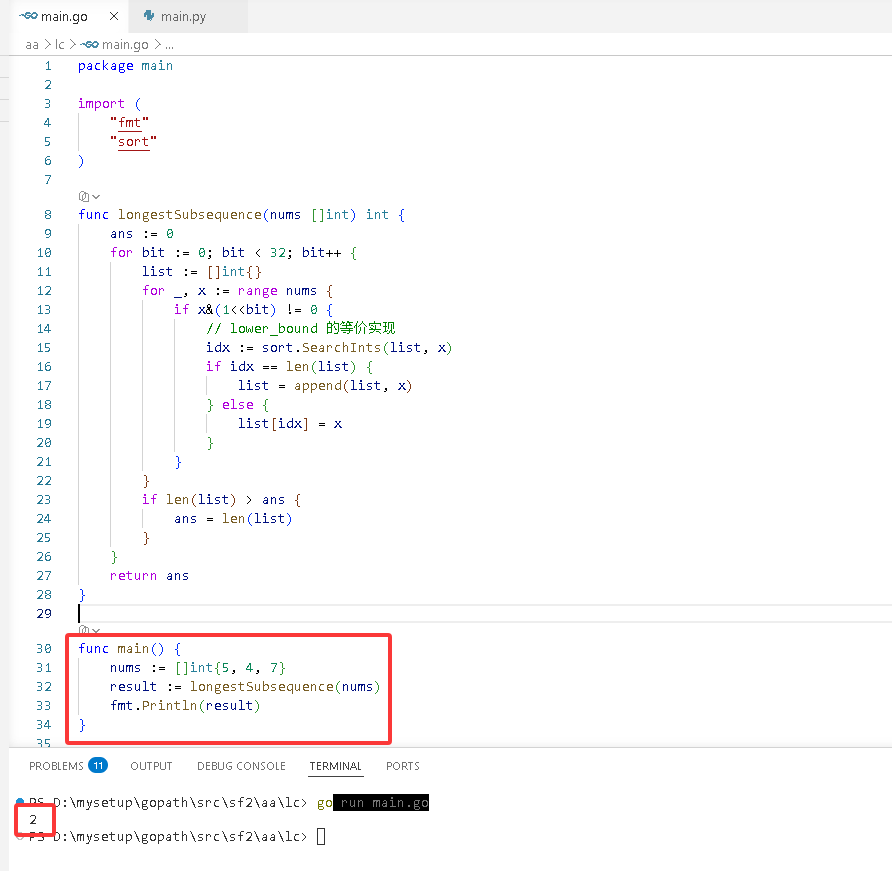
Task: Click the longestSubsequence function name on line 8
Action: coord(189,214)
